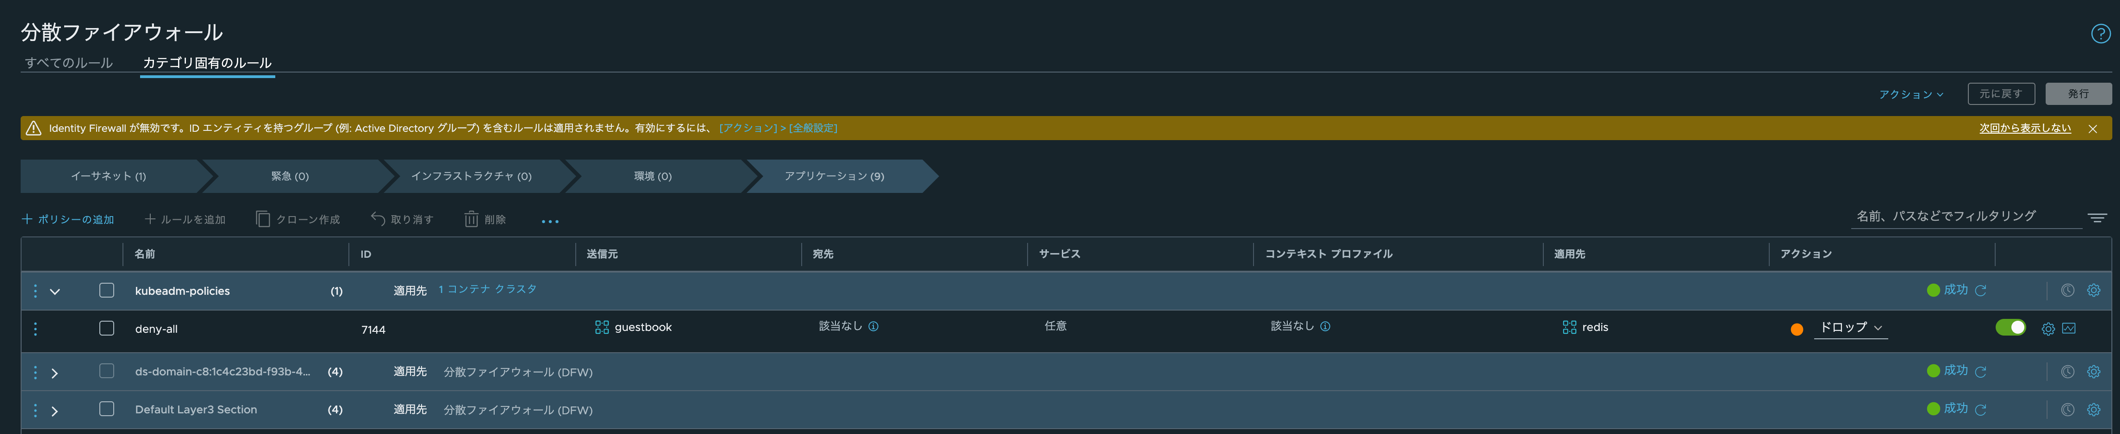The height and width of the screenshot is (434, 2120).
Task: Collapse the kubeadm-policies policy section
Action: click(x=55, y=292)
